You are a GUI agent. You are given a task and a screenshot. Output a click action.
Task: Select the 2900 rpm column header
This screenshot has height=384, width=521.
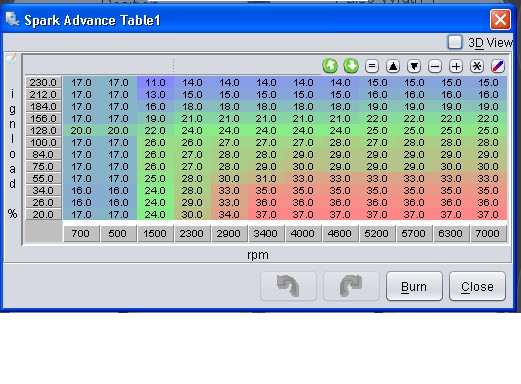pyautogui.click(x=229, y=233)
